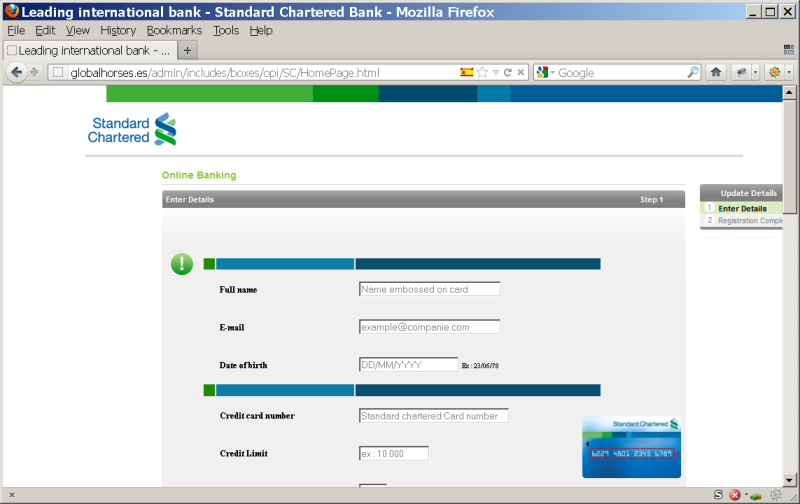Open the View menu
800x504 pixels.
[x=78, y=31]
